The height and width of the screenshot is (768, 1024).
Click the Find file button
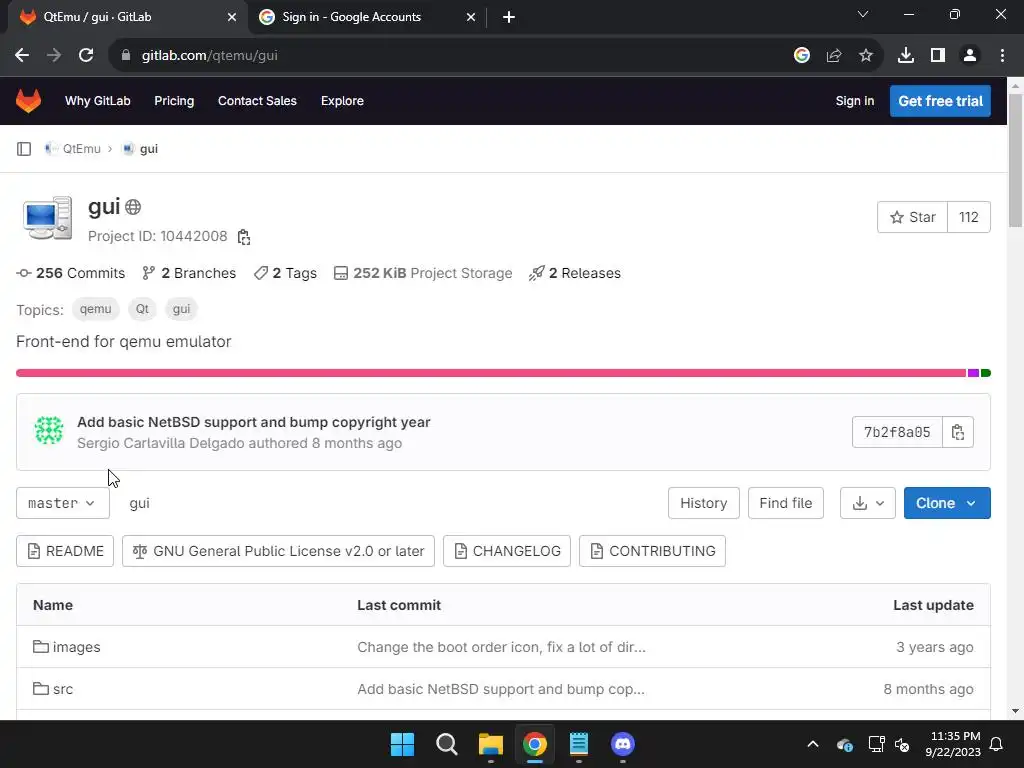click(x=786, y=503)
